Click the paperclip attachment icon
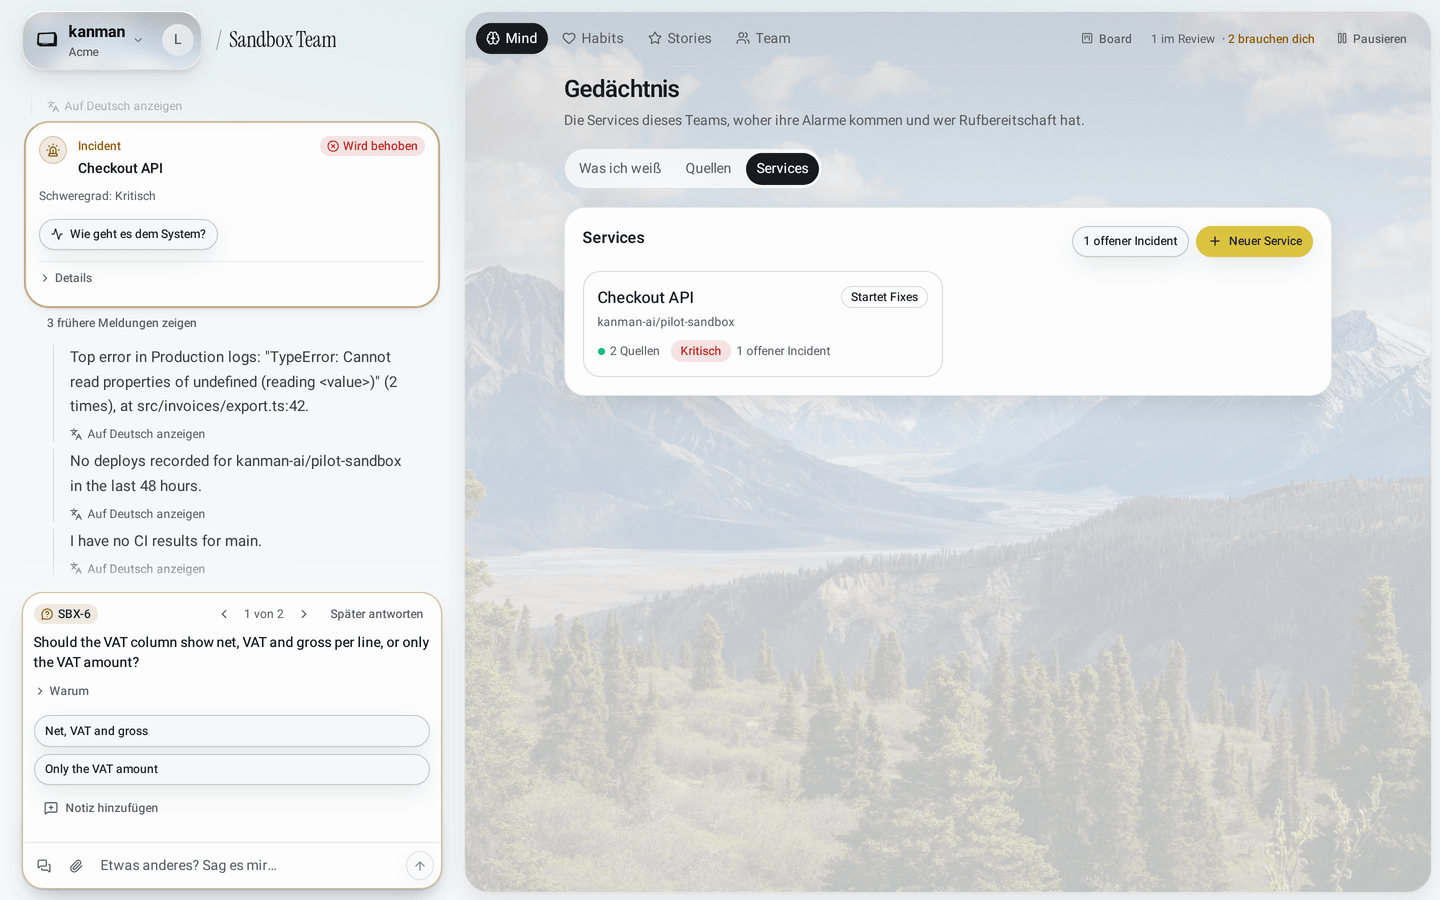Image resolution: width=1440 pixels, height=900 pixels. pyautogui.click(x=76, y=866)
